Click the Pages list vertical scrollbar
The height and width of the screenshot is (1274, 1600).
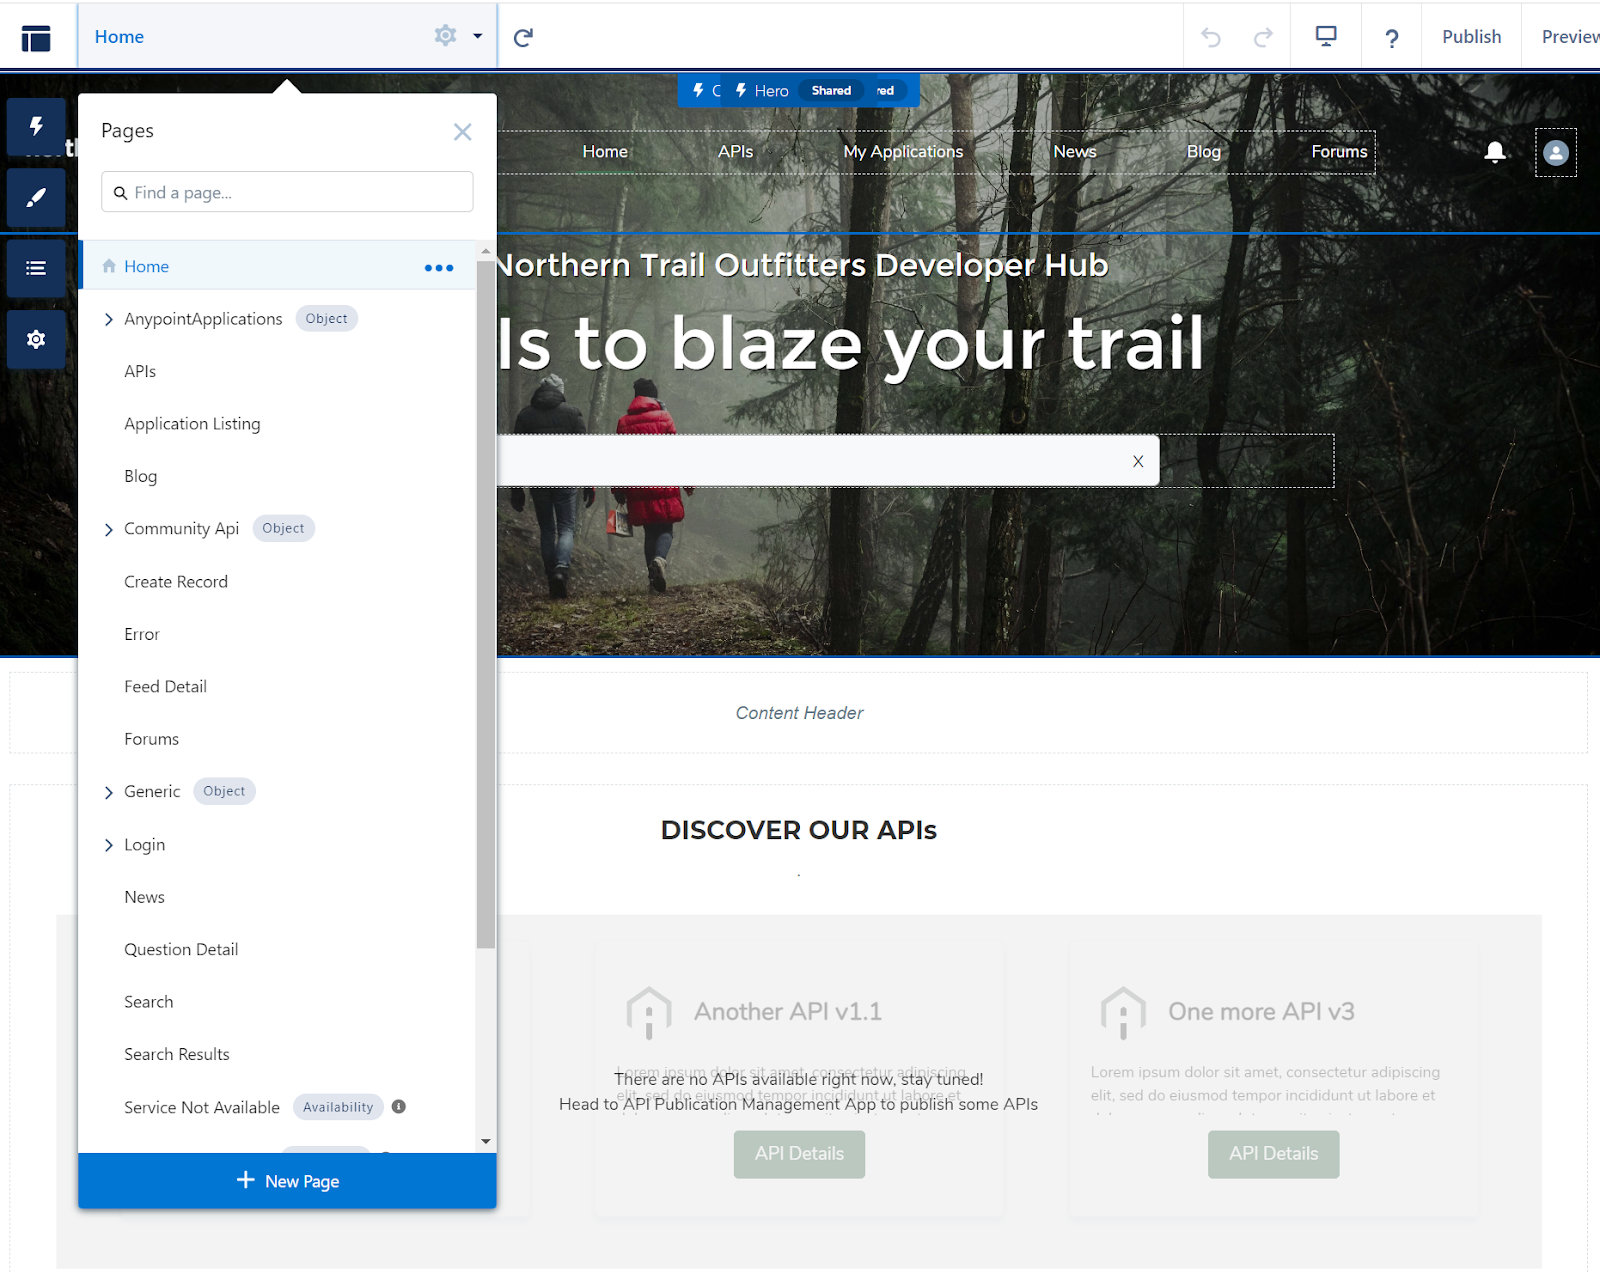point(486,604)
